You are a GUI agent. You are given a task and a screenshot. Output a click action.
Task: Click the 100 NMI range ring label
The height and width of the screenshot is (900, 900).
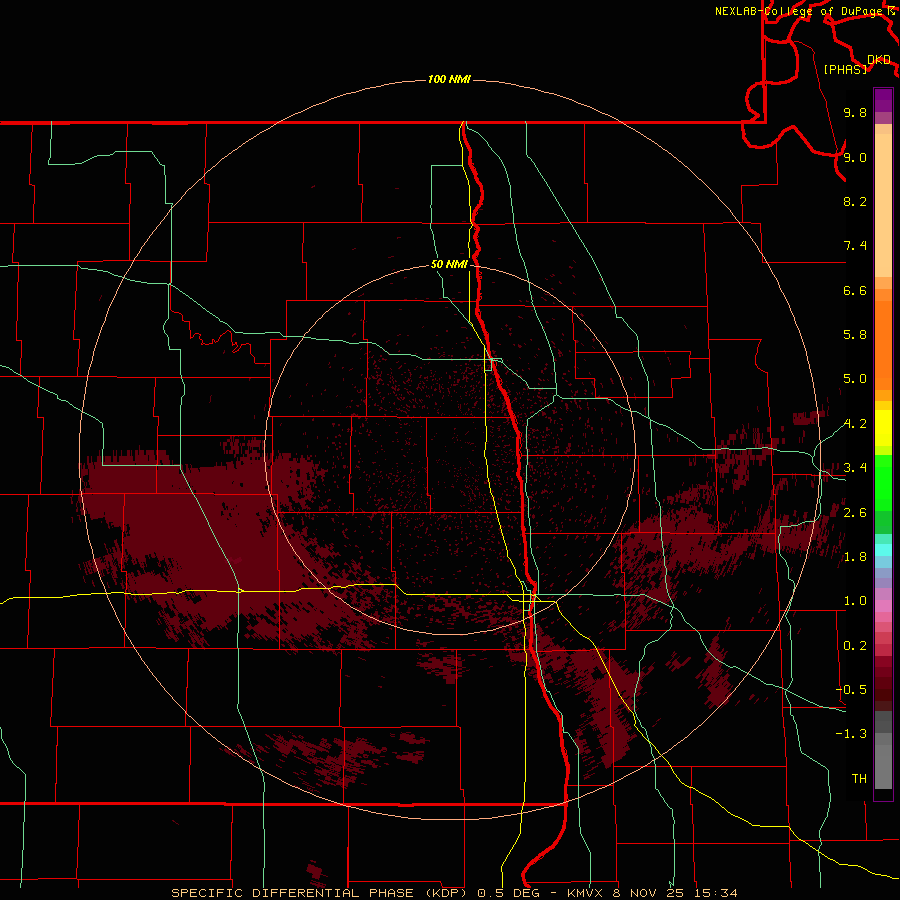tap(449, 79)
